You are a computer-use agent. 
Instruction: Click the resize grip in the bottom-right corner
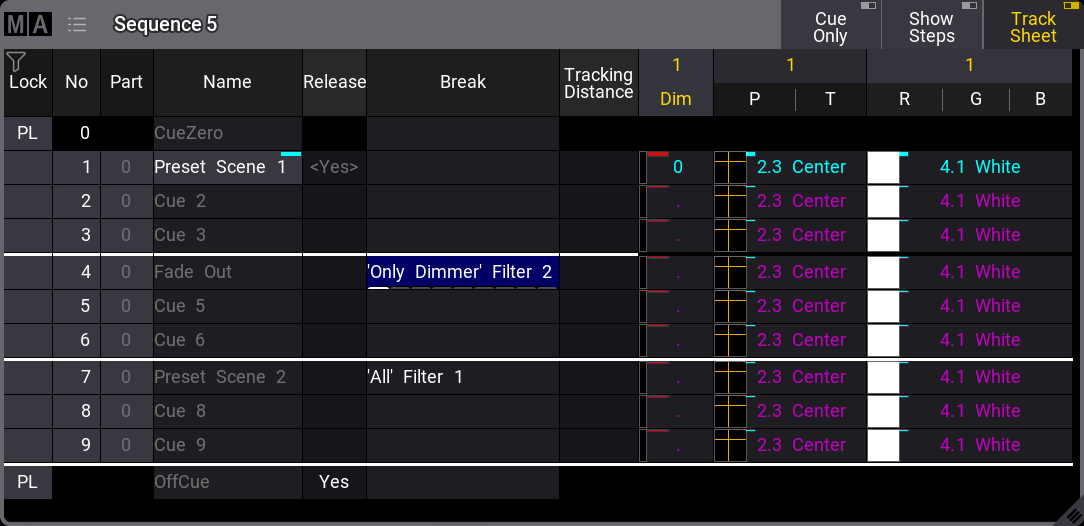pos(1069,511)
